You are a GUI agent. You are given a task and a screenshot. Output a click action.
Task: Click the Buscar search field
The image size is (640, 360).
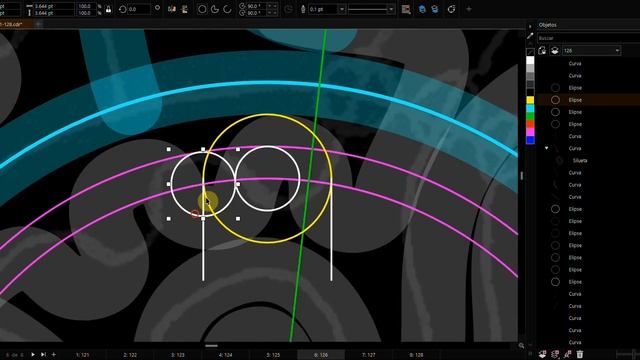[x=588, y=38]
